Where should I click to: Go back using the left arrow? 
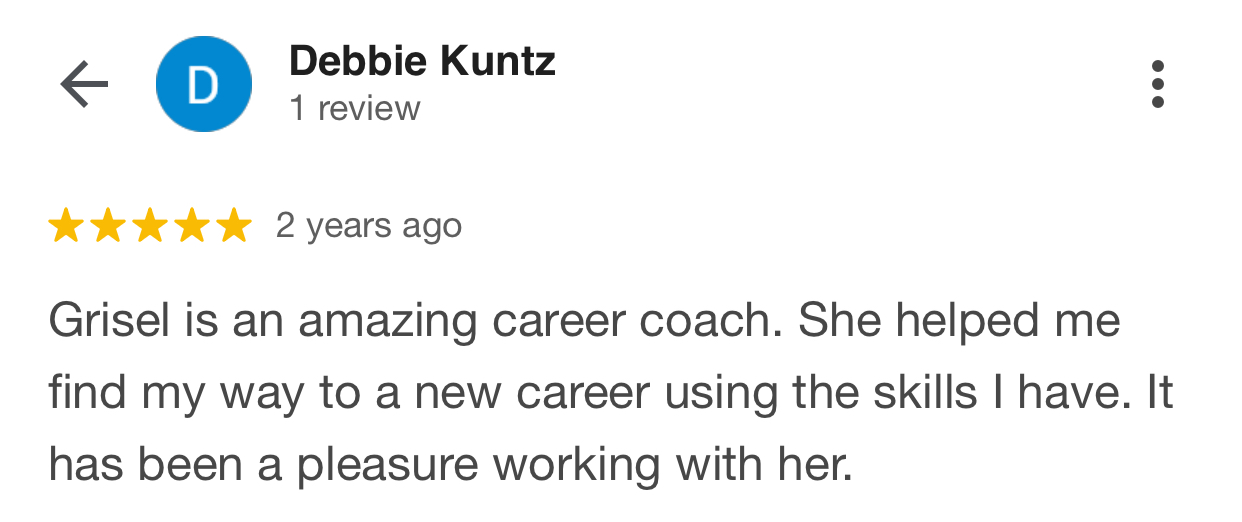84,85
